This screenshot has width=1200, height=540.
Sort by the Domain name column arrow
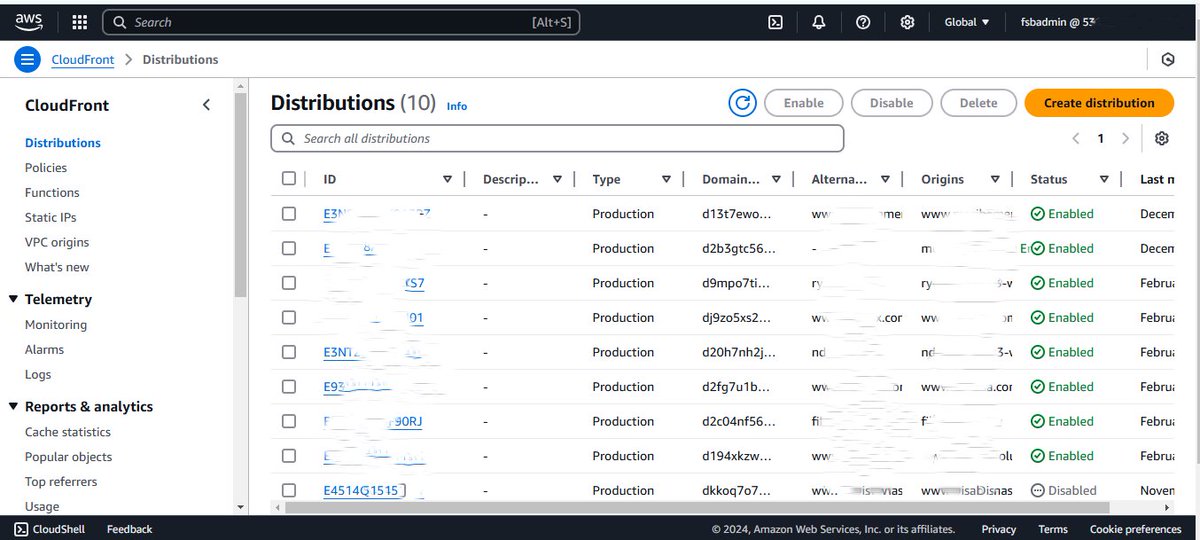(x=776, y=179)
